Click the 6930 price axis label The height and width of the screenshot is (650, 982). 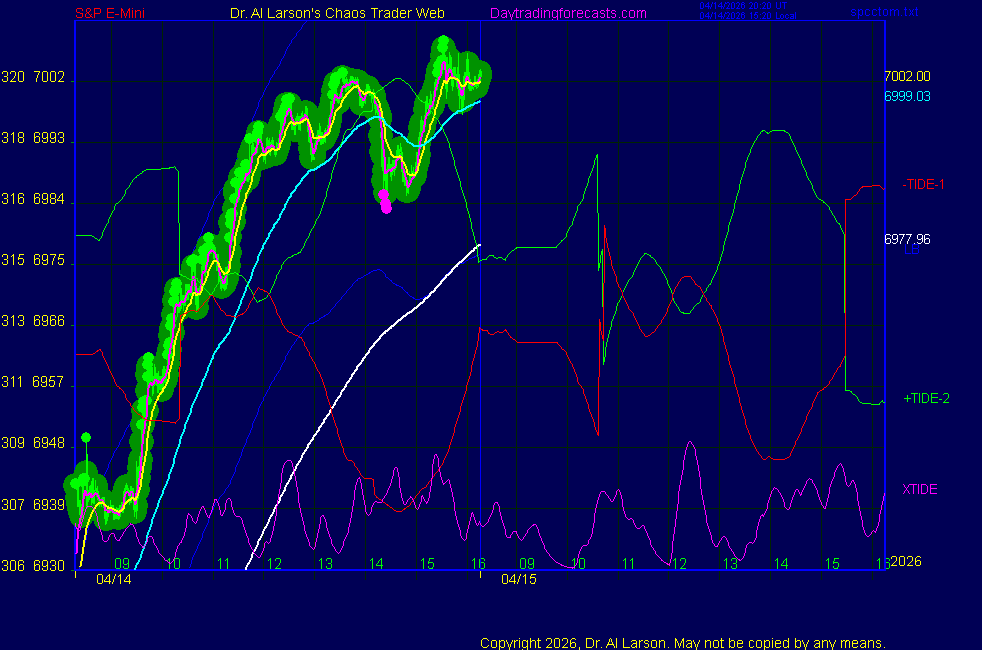click(x=49, y=566)
